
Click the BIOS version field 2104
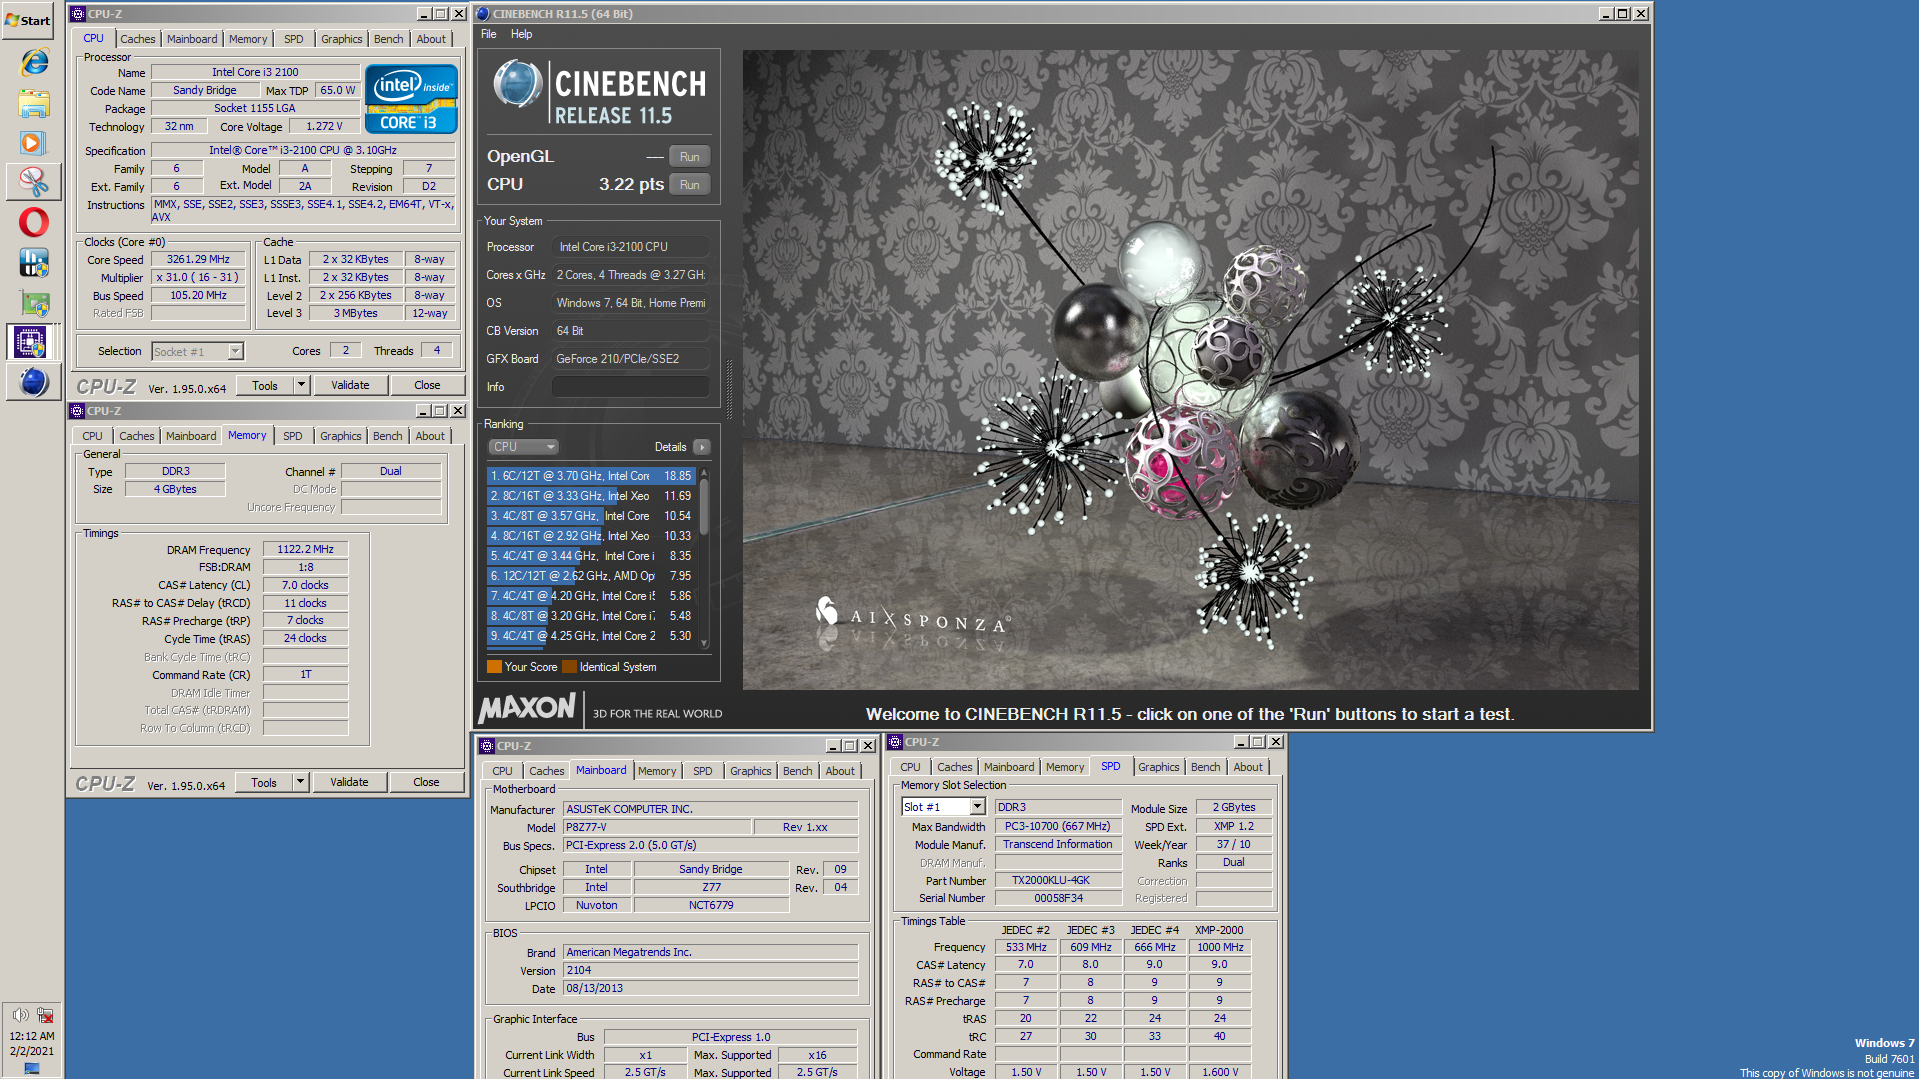[x=710, y=970]
